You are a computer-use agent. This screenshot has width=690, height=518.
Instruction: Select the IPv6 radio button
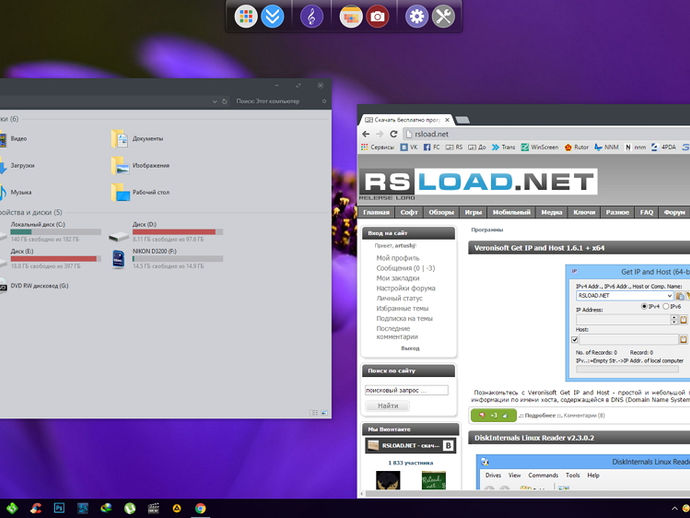[x=666, y=306]
